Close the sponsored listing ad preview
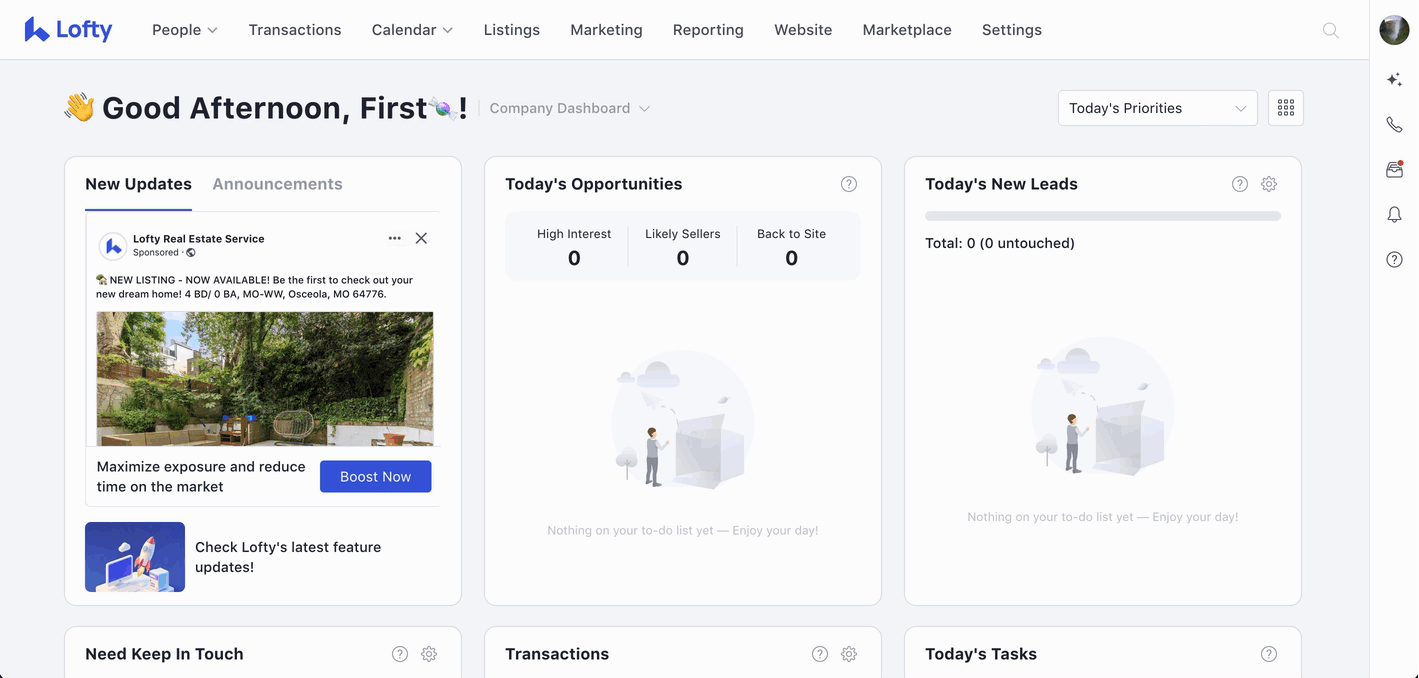Viewport: 1419px width, 678px height. (x=421, y=238)
